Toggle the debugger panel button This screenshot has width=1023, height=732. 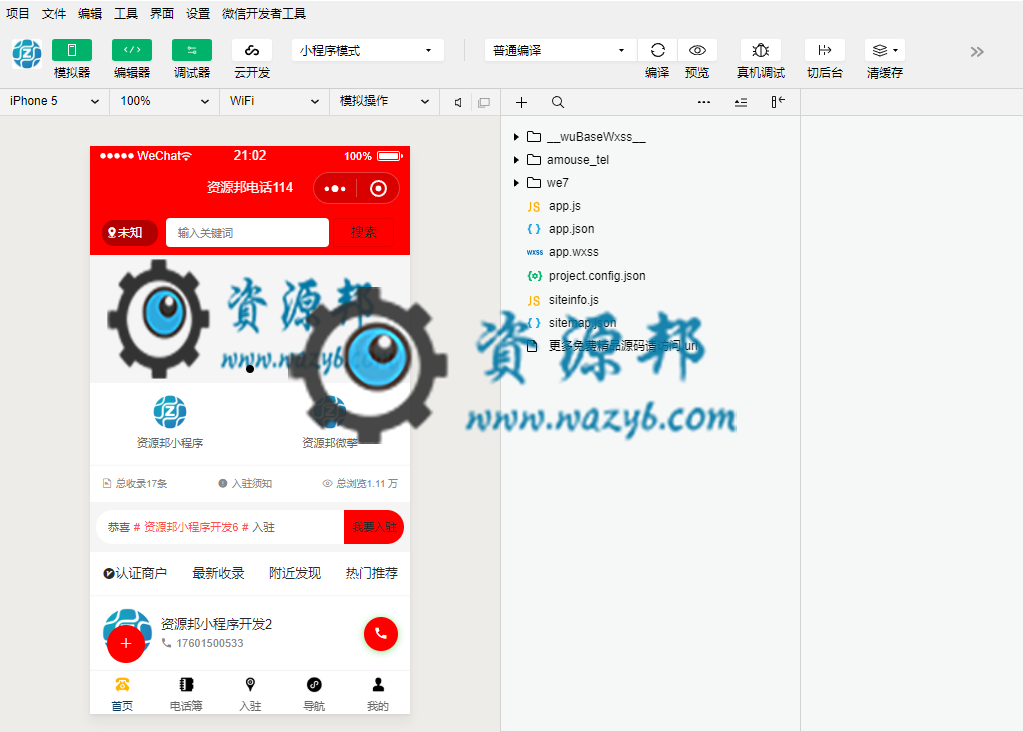[192, 50]
